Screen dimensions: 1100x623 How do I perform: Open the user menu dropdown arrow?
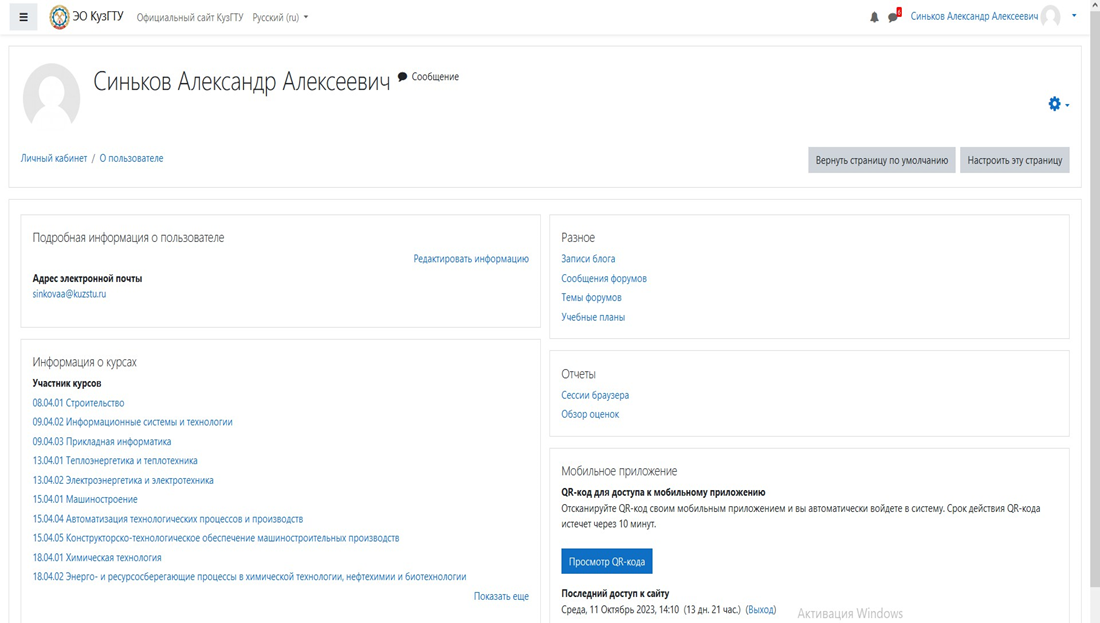pyautogui.click(x=1074, y=16)
